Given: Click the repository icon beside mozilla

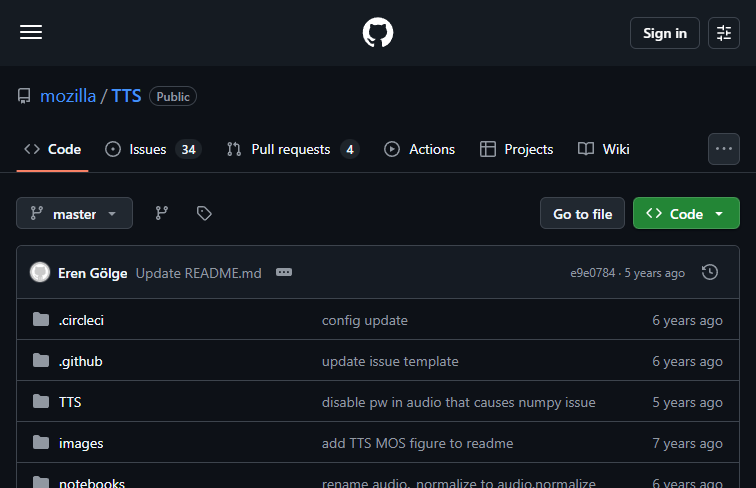Looking at the screenshot, I should [x=24, y=96].
